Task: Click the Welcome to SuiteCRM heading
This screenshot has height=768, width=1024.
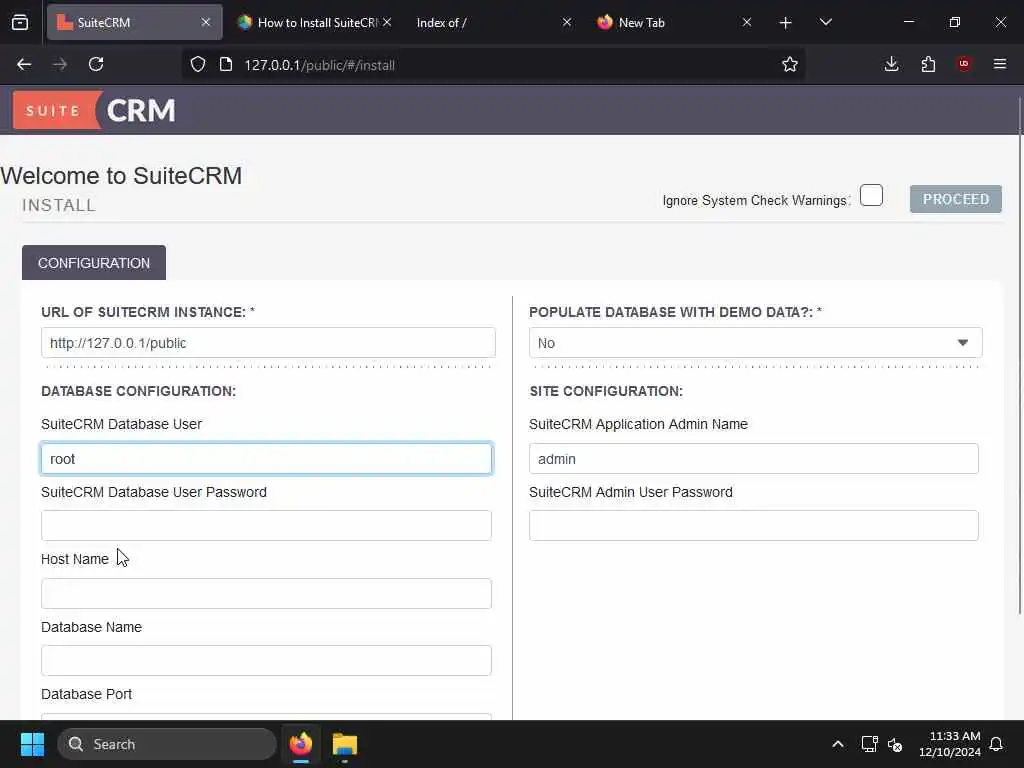Action: coord(121,176)
